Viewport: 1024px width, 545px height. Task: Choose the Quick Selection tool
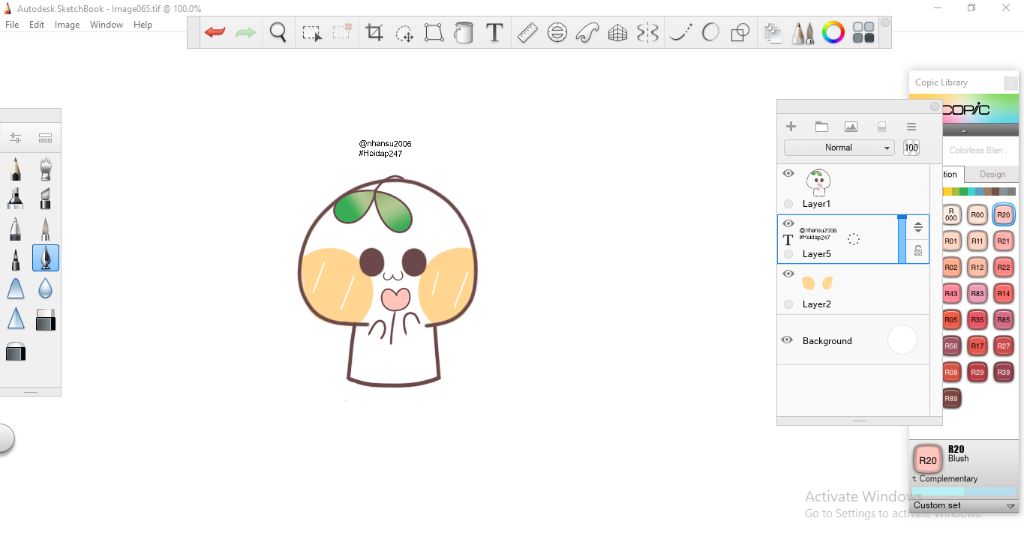pos(342,32)
